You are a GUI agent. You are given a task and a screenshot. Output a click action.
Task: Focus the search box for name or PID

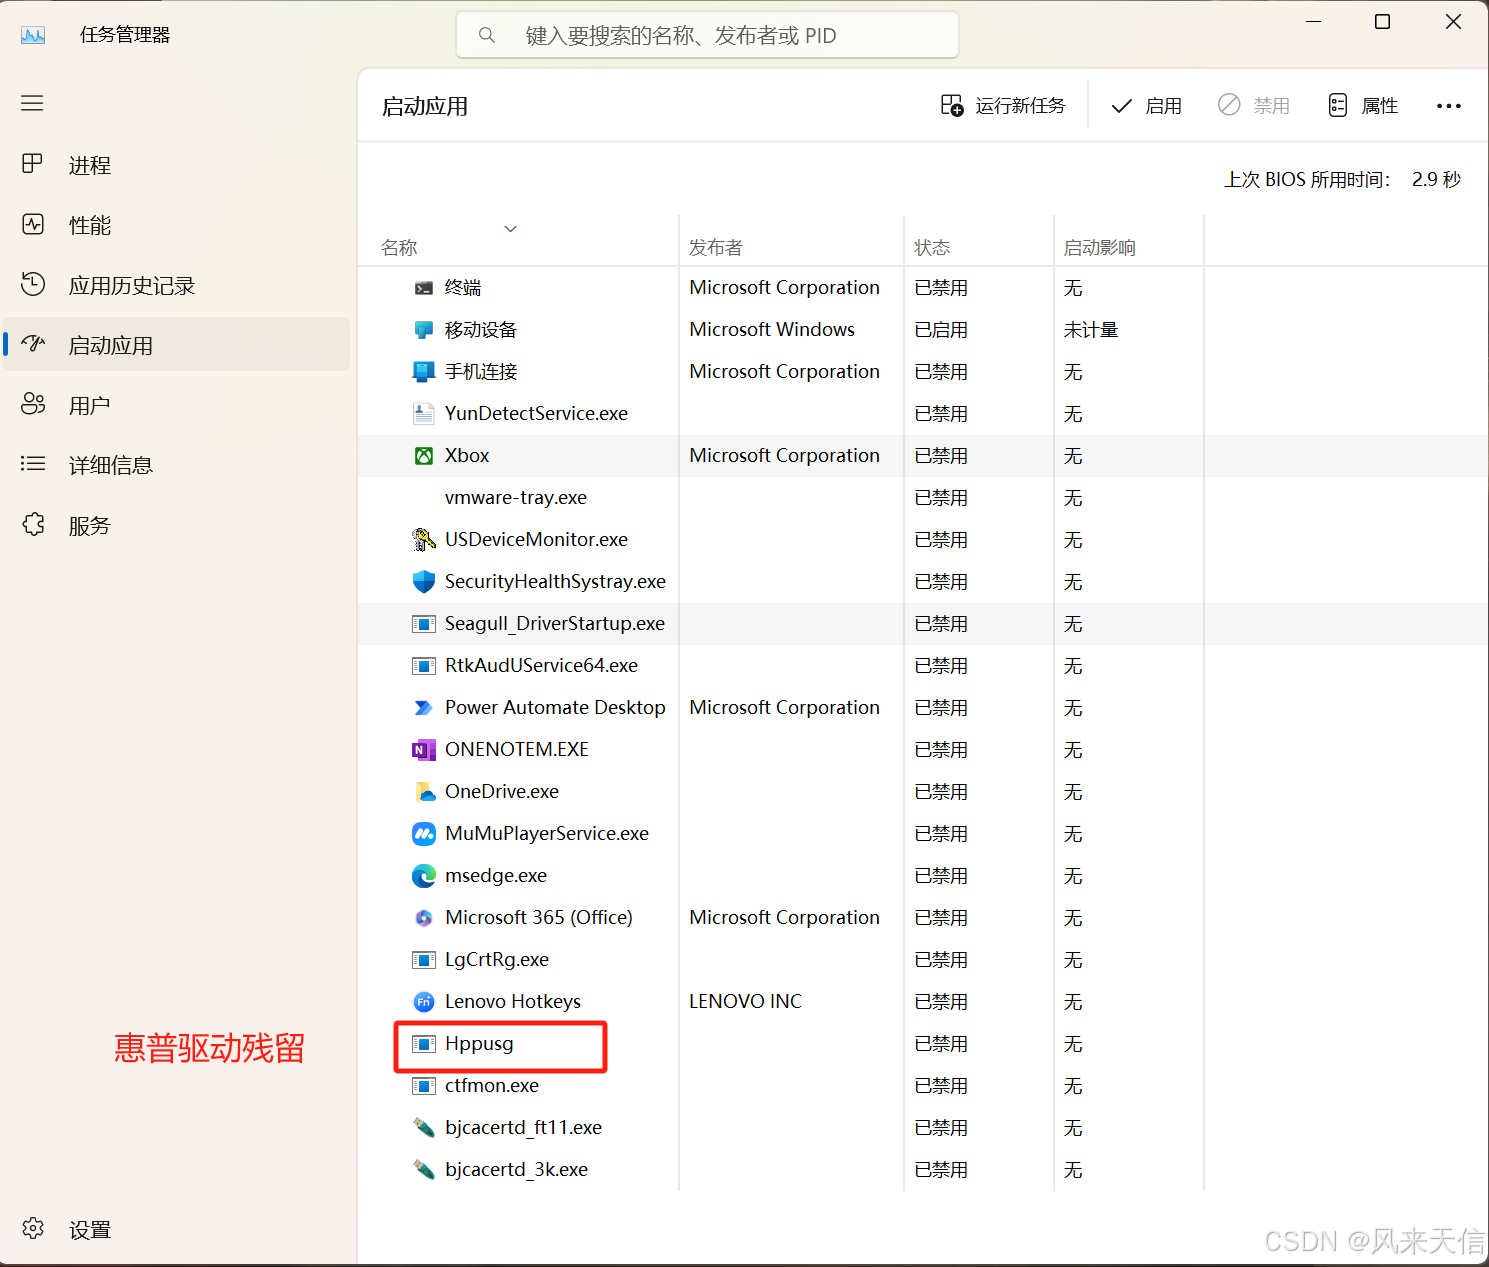(x=707, y=35)
